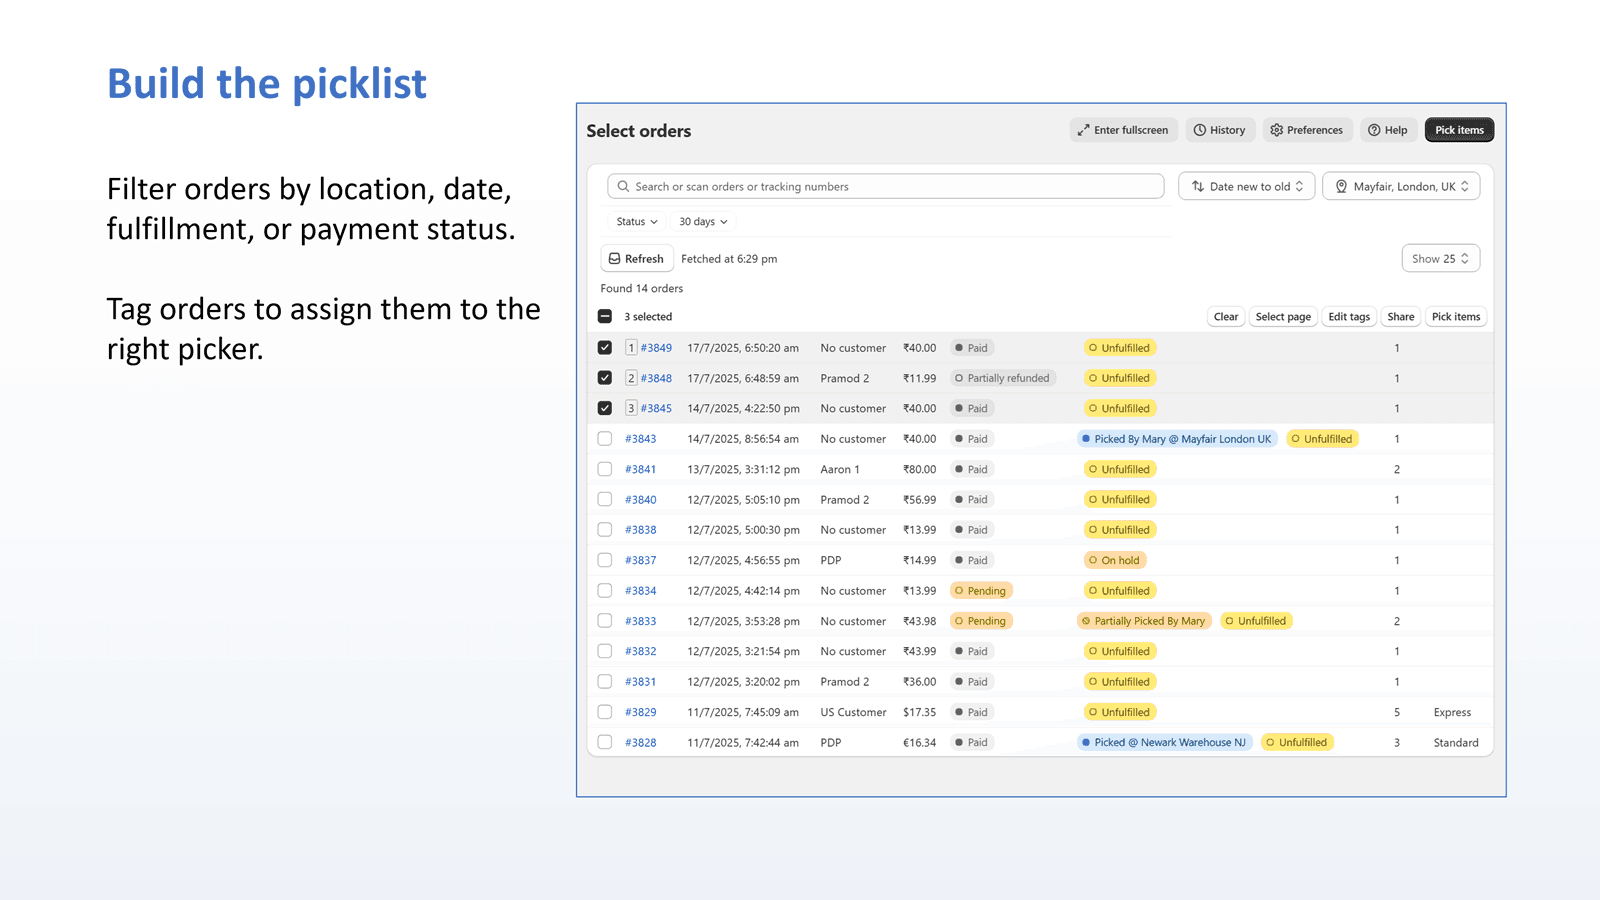Click the Enter fullscreen button
Viewport: 1600px width, 900px height.
[x=1123, y=130]
